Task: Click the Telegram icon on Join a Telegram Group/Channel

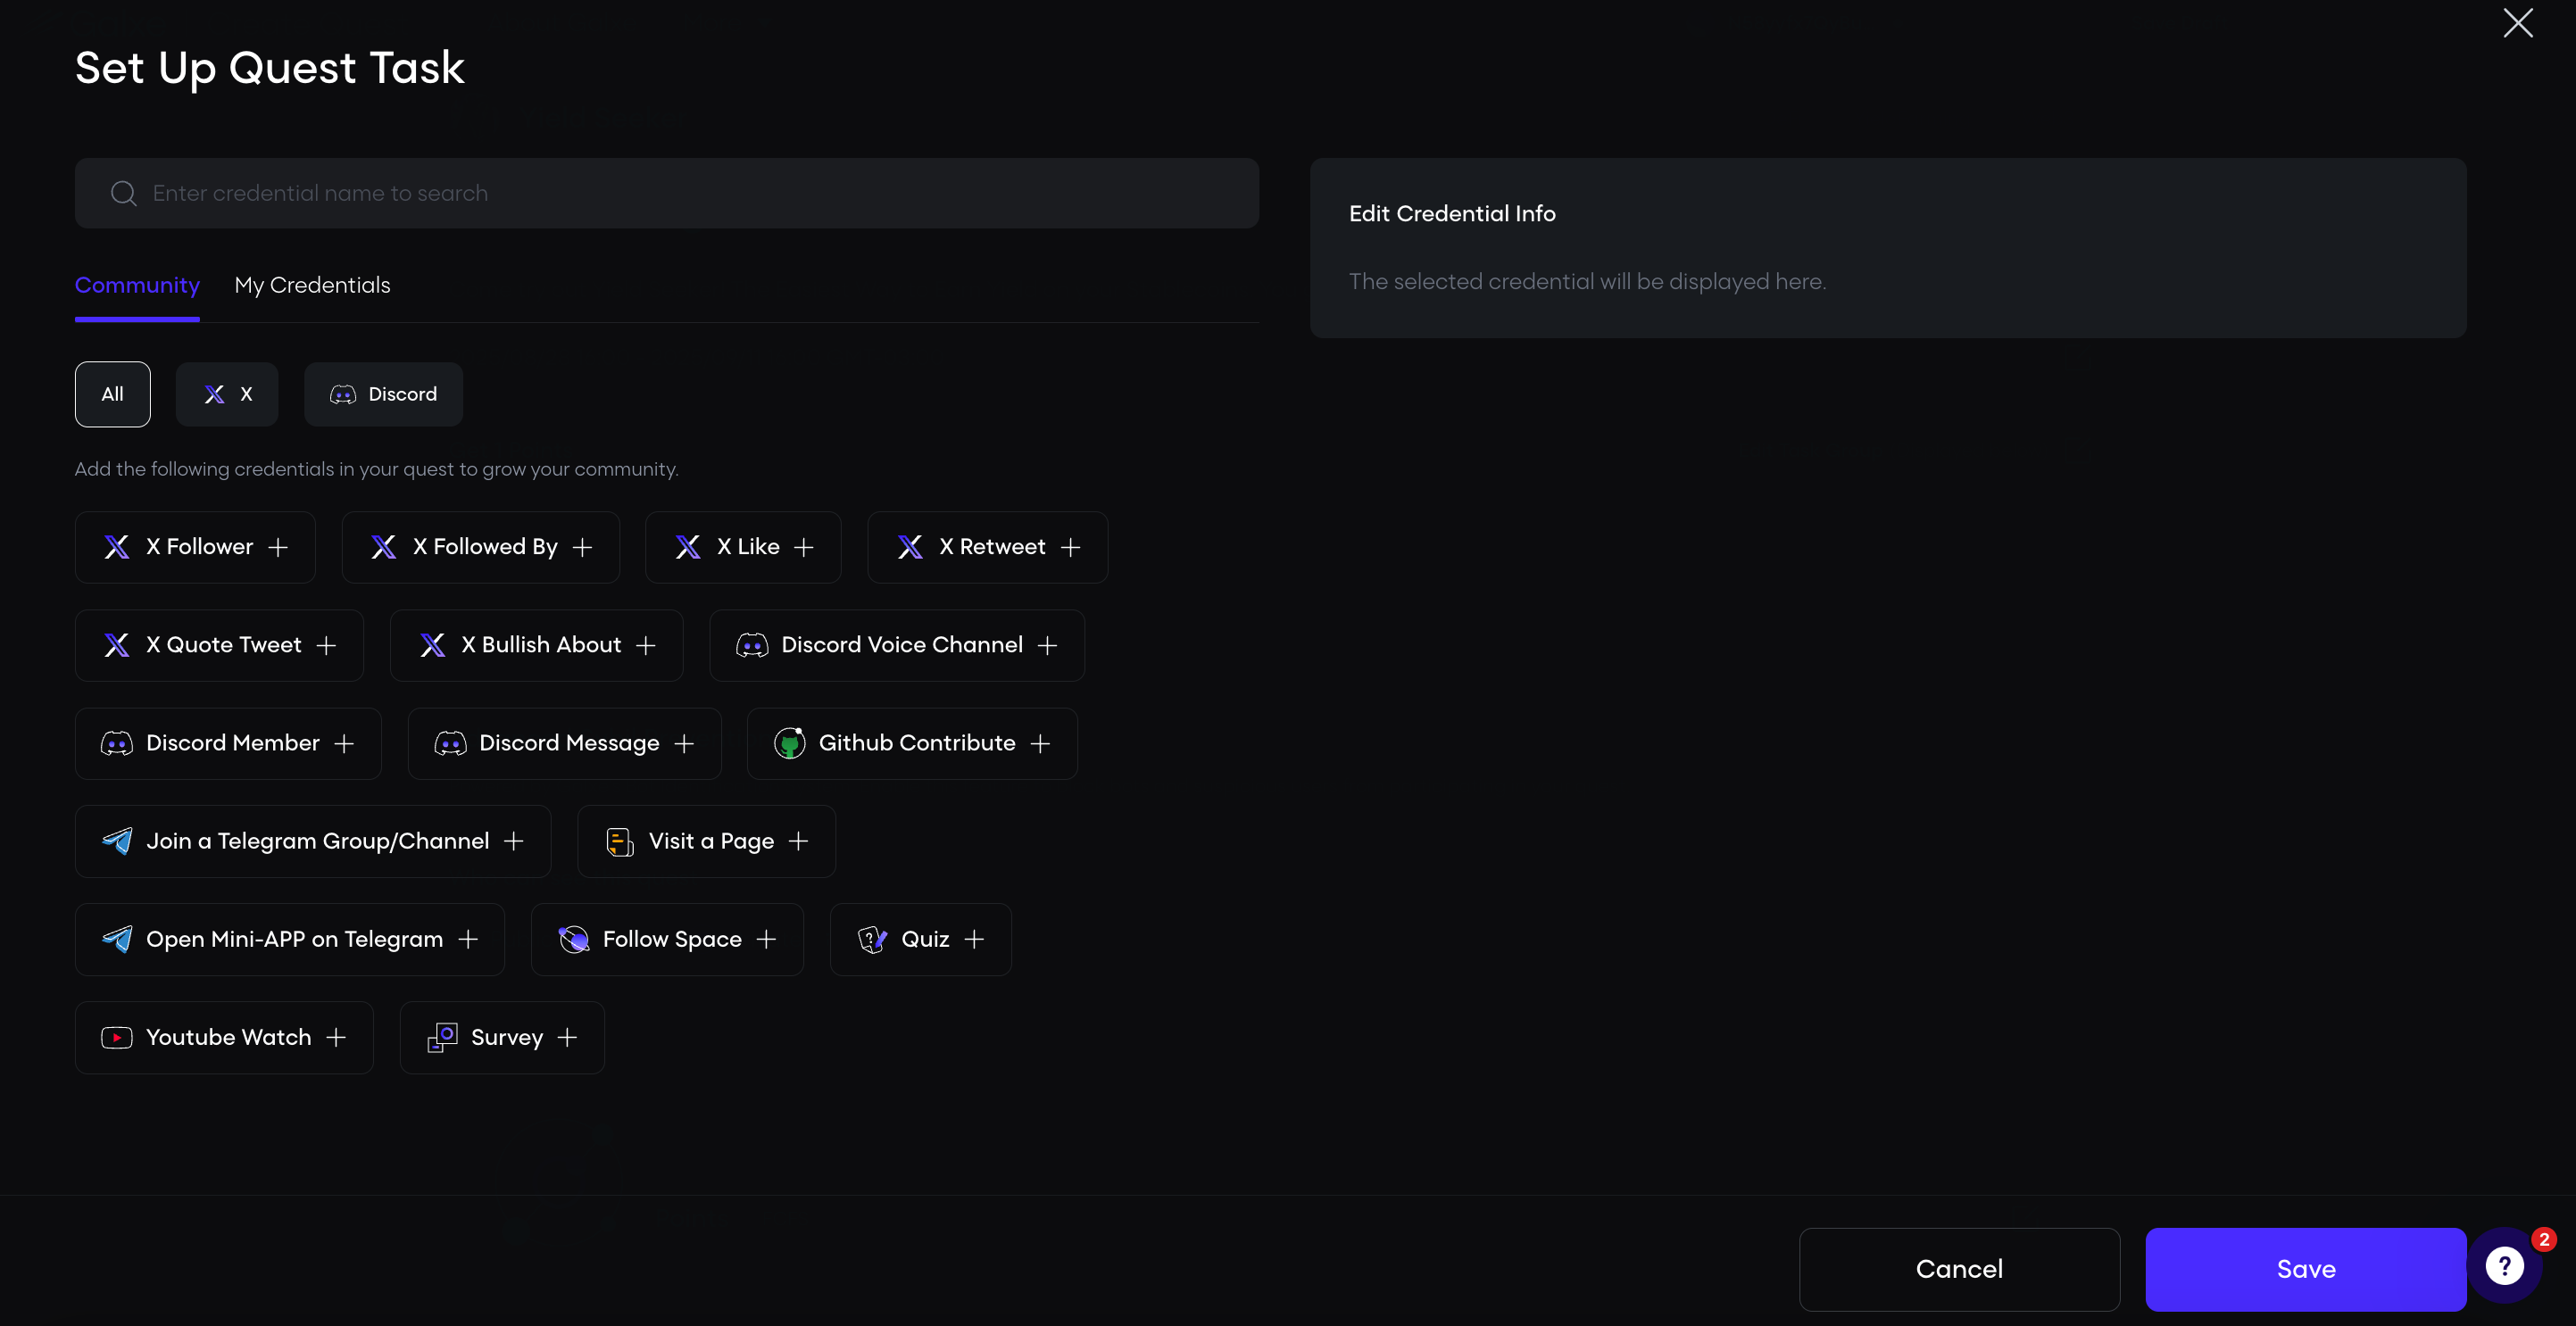Action: coord(117,841)
